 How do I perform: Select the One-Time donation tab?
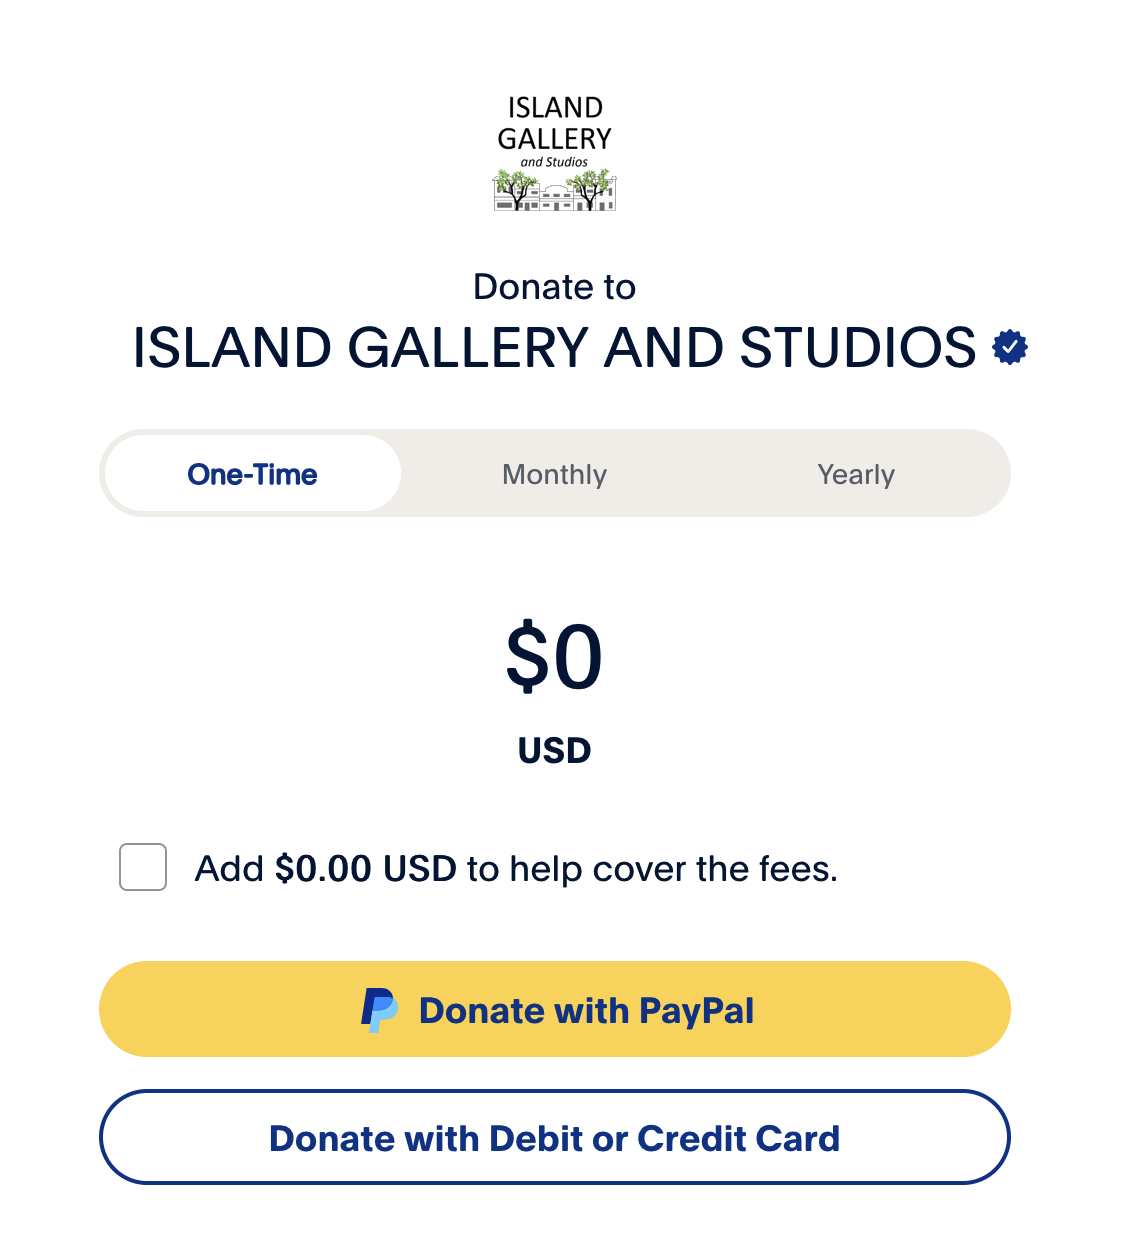point(251,474)
